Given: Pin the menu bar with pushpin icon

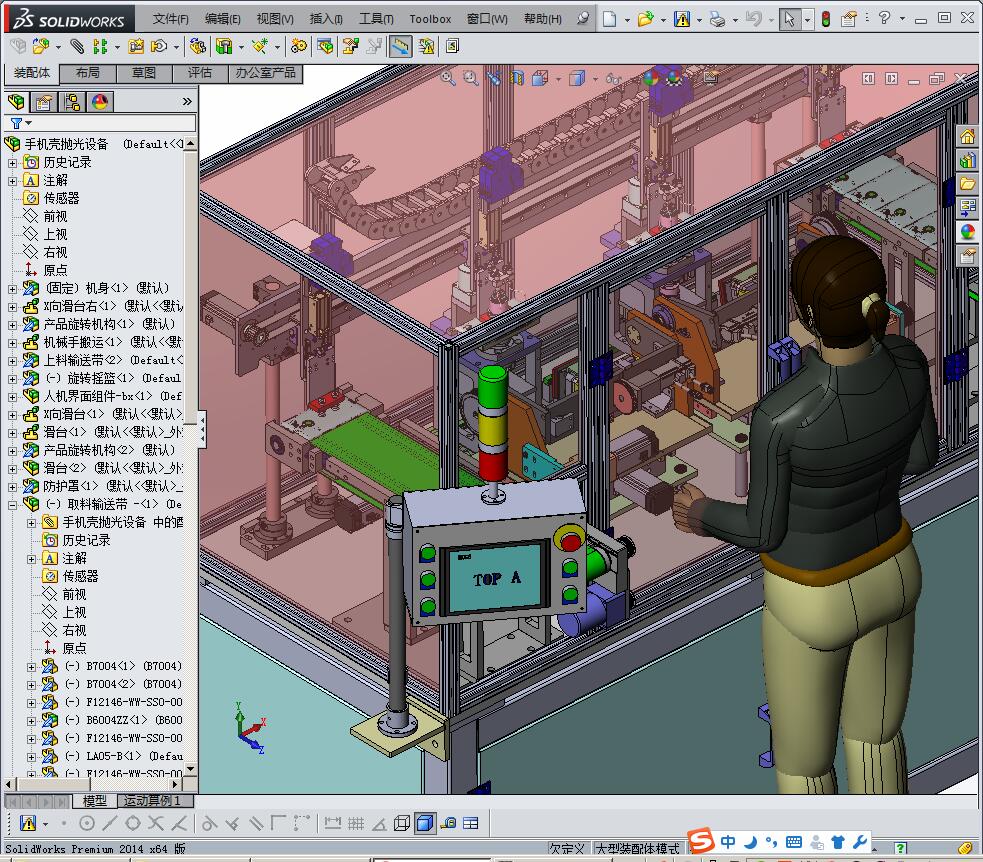Looking at the screenshot, I should (x=583, y=18).
